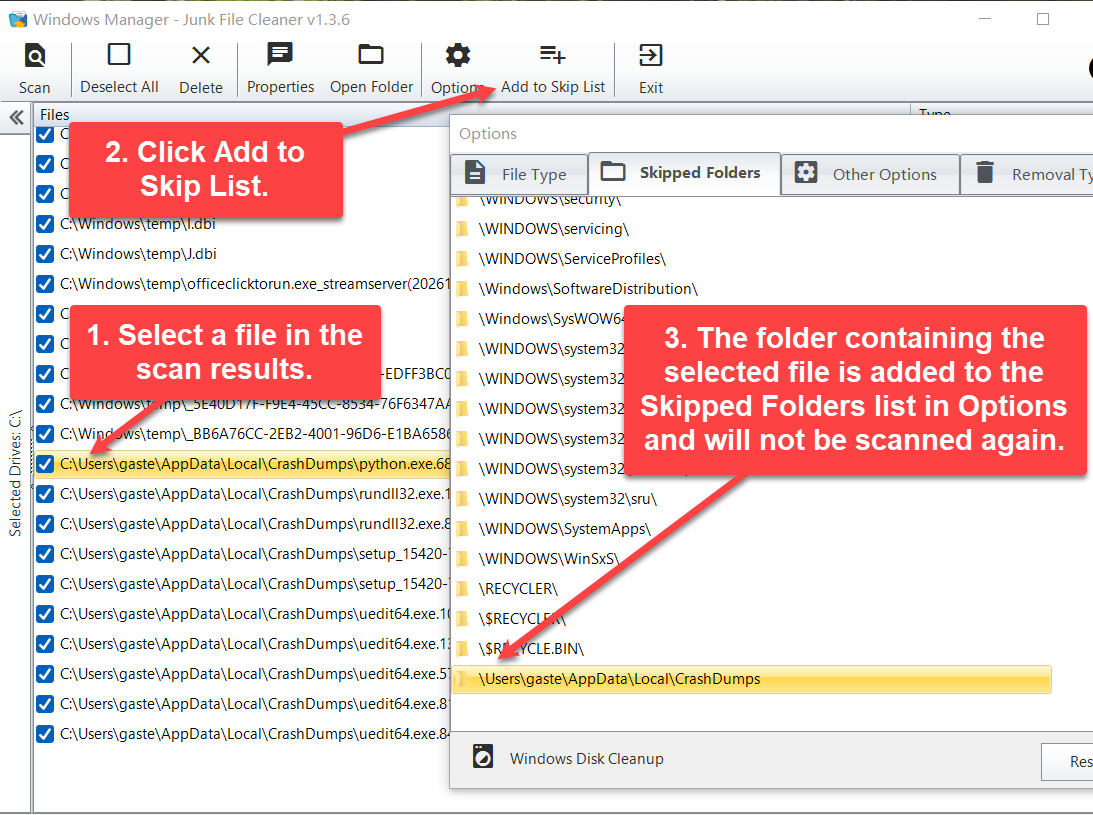Uncheck C:\Windows\temp\I.dbi checkbox

(45, 224)
